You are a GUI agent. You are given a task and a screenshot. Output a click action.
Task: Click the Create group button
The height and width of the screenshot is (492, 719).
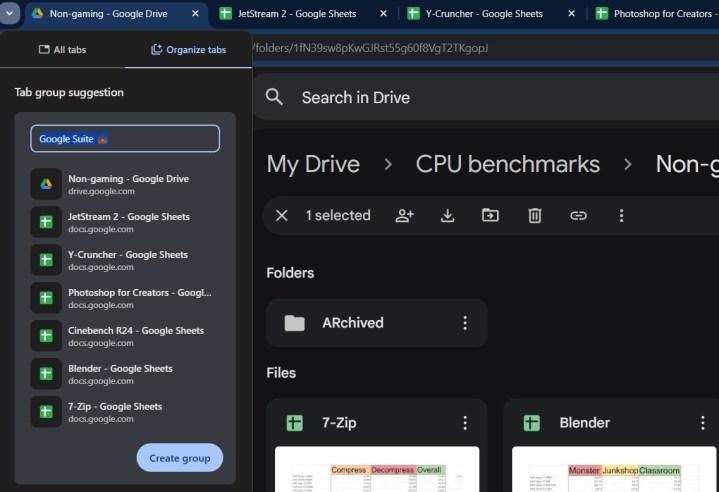pos(179,458)
